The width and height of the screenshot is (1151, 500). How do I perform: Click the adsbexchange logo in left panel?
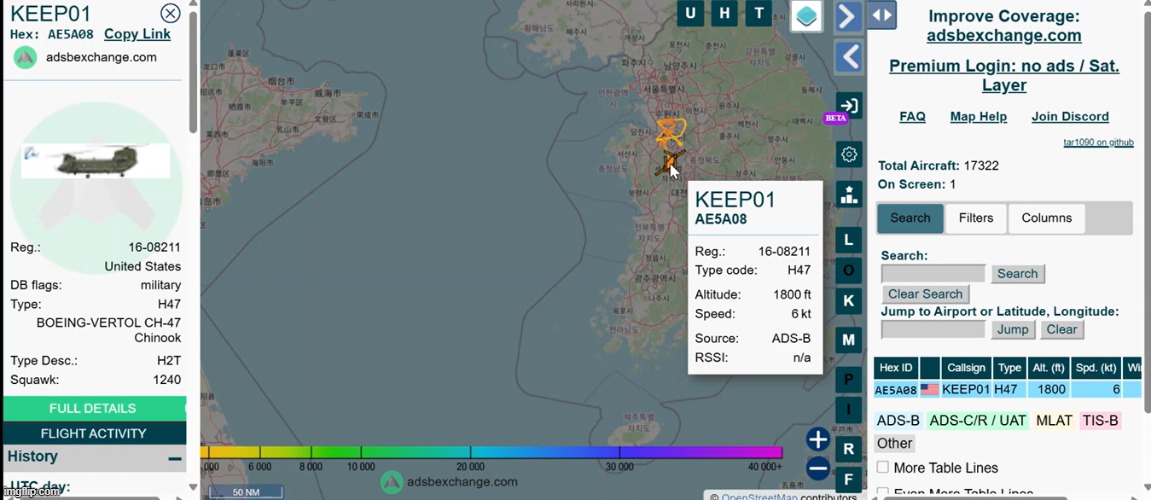[26, 57]
